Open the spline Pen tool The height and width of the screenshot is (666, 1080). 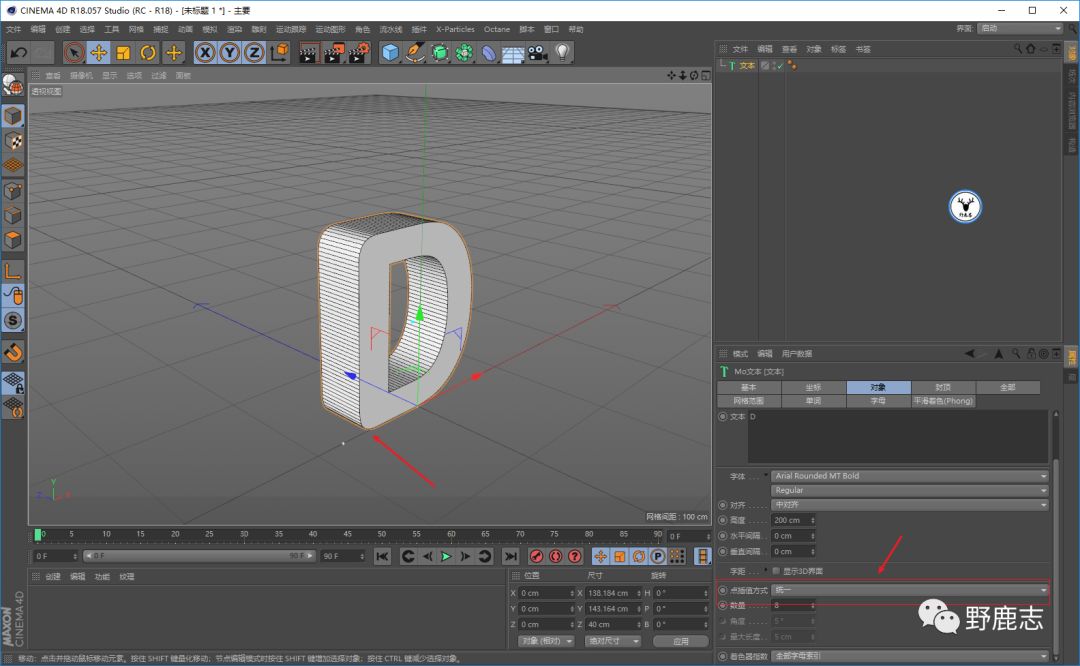click(415, 52)
